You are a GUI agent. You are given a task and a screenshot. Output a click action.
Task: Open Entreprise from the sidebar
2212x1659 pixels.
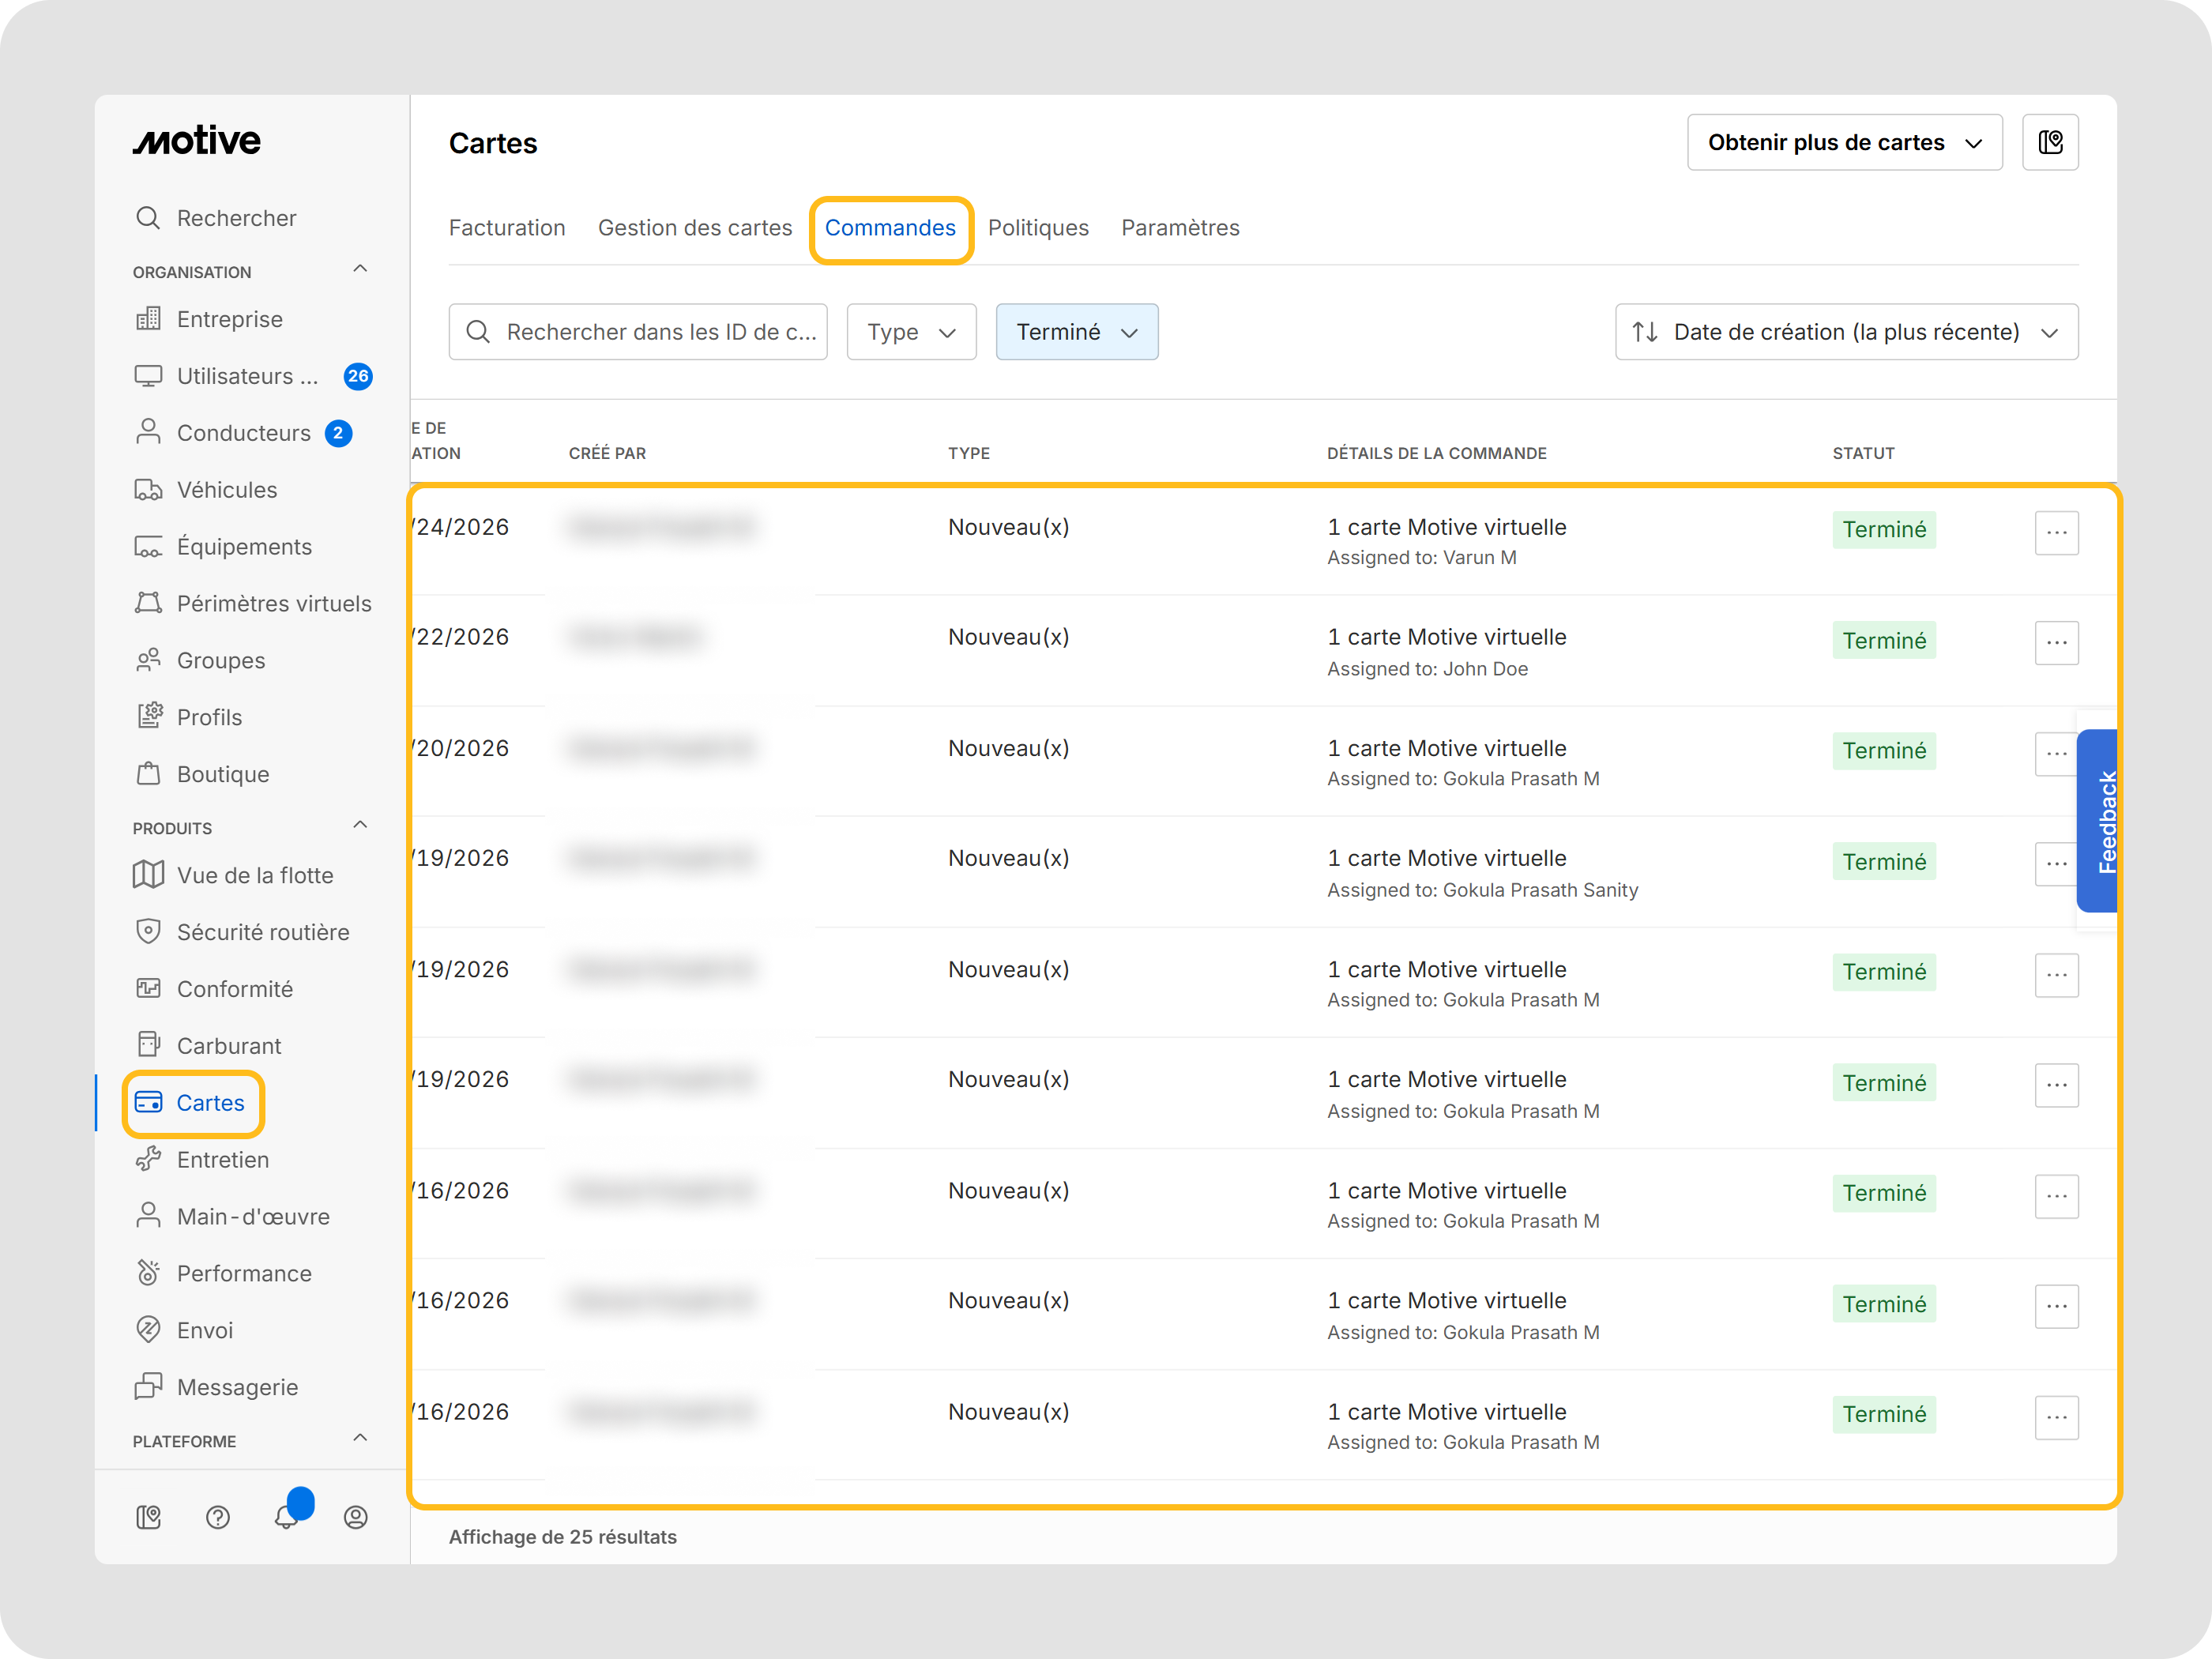209,319
